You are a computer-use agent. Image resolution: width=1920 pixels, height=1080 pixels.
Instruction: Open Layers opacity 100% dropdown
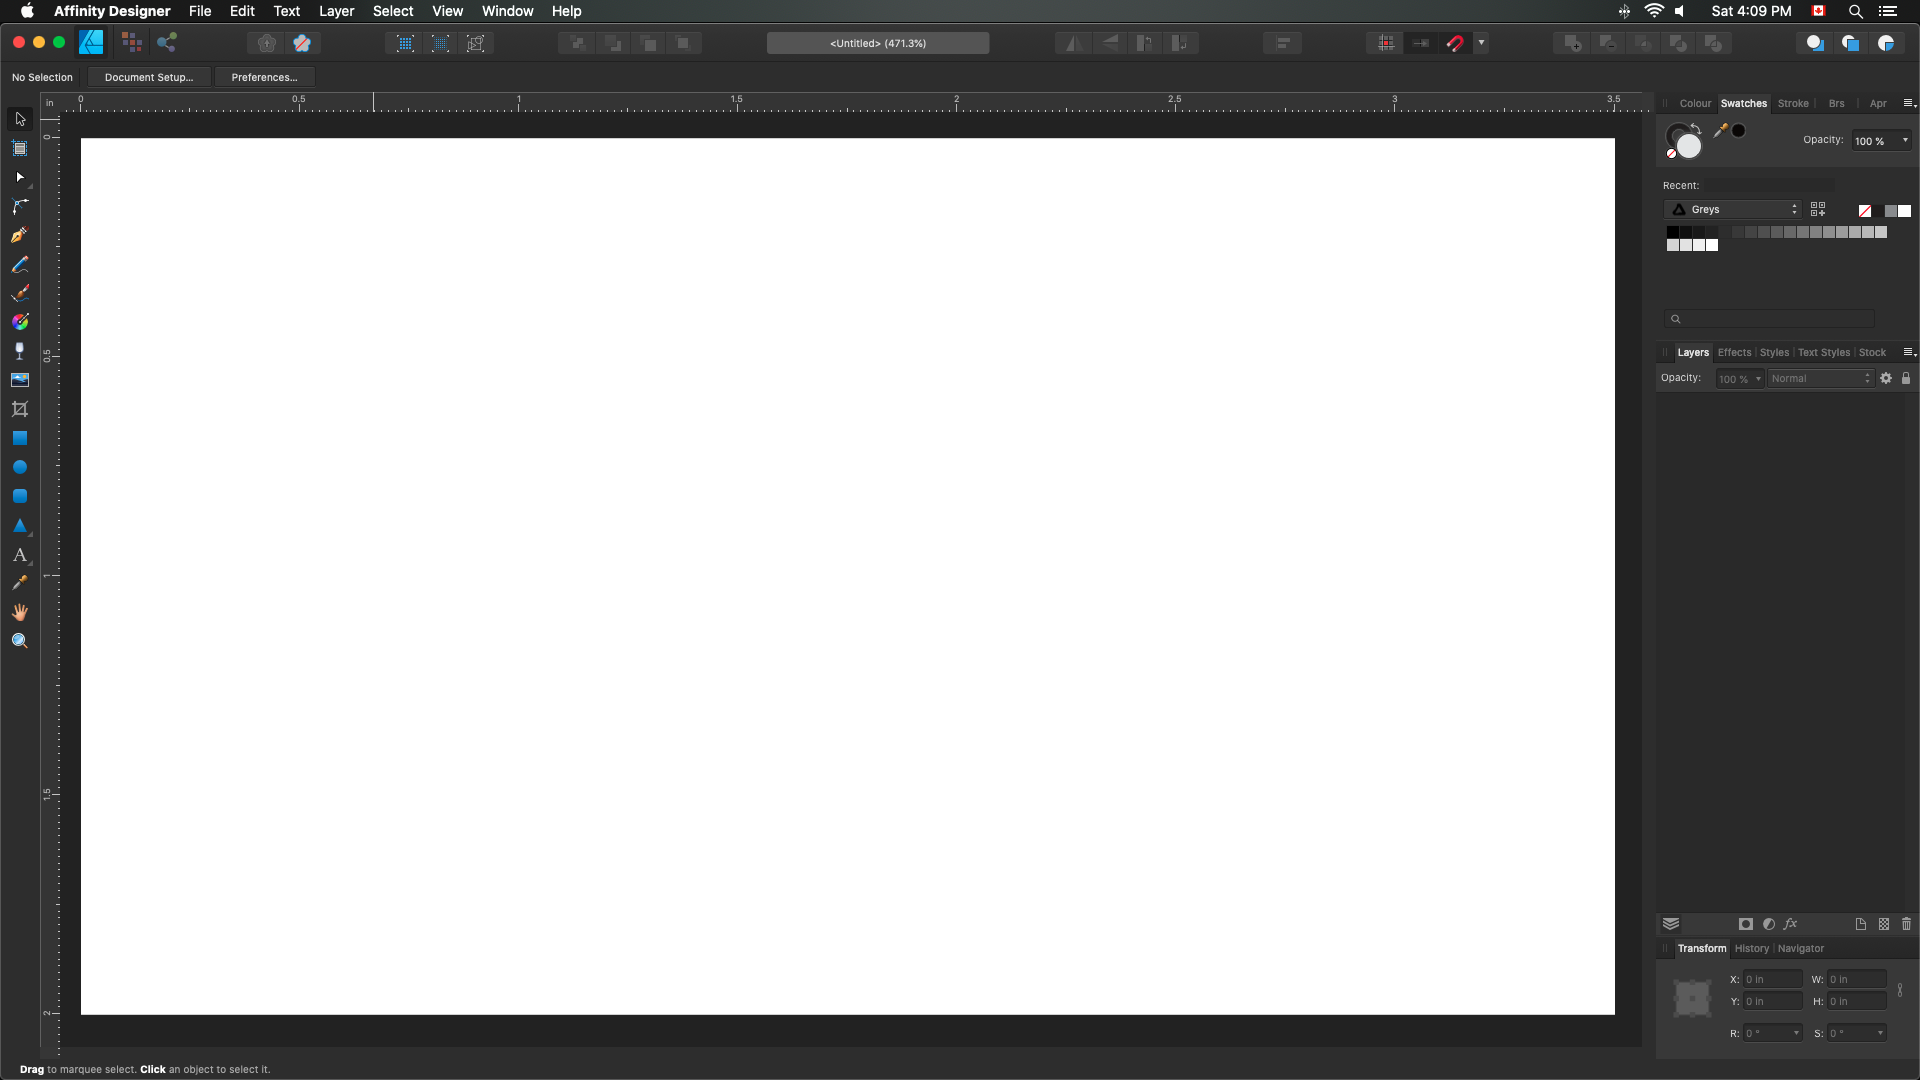[x=1758, y=378]
